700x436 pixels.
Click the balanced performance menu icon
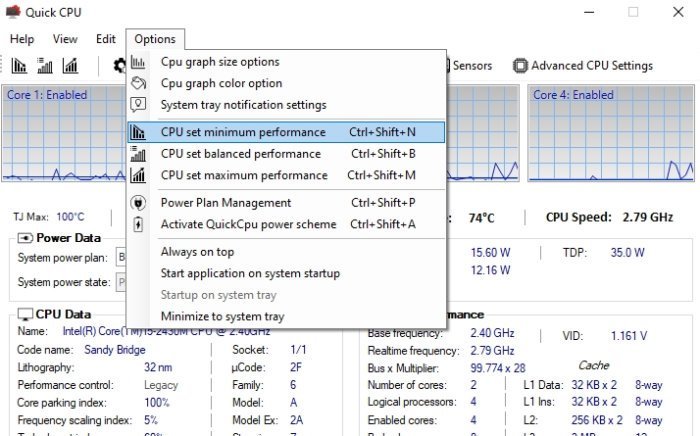tap(138, 154)
